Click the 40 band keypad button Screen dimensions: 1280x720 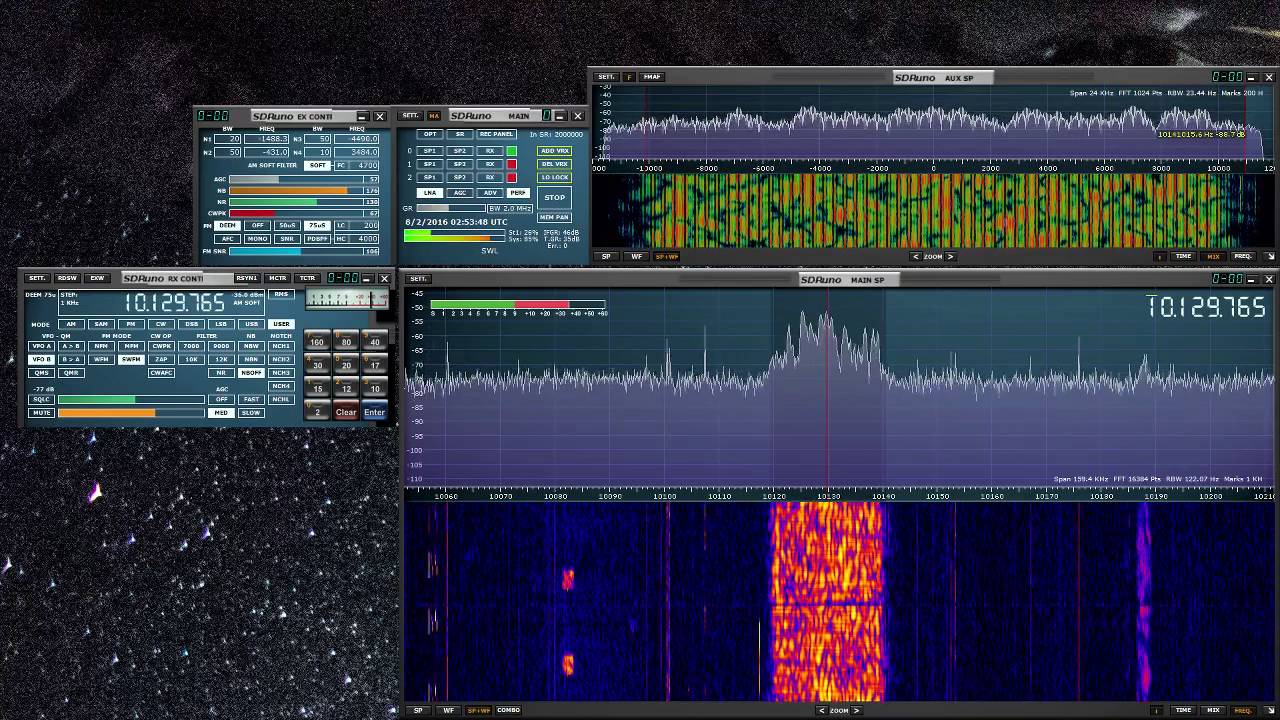pos(375,341)
